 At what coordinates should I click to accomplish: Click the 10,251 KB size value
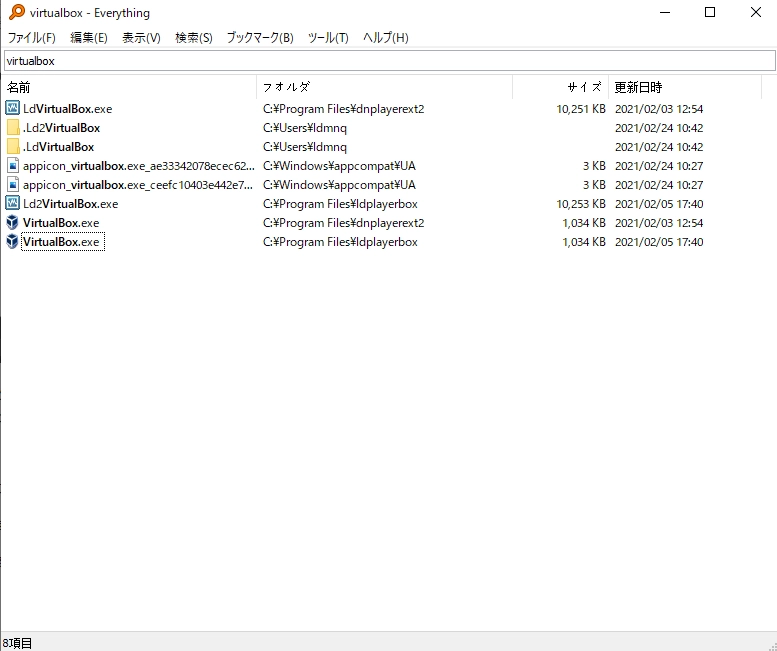581,108
